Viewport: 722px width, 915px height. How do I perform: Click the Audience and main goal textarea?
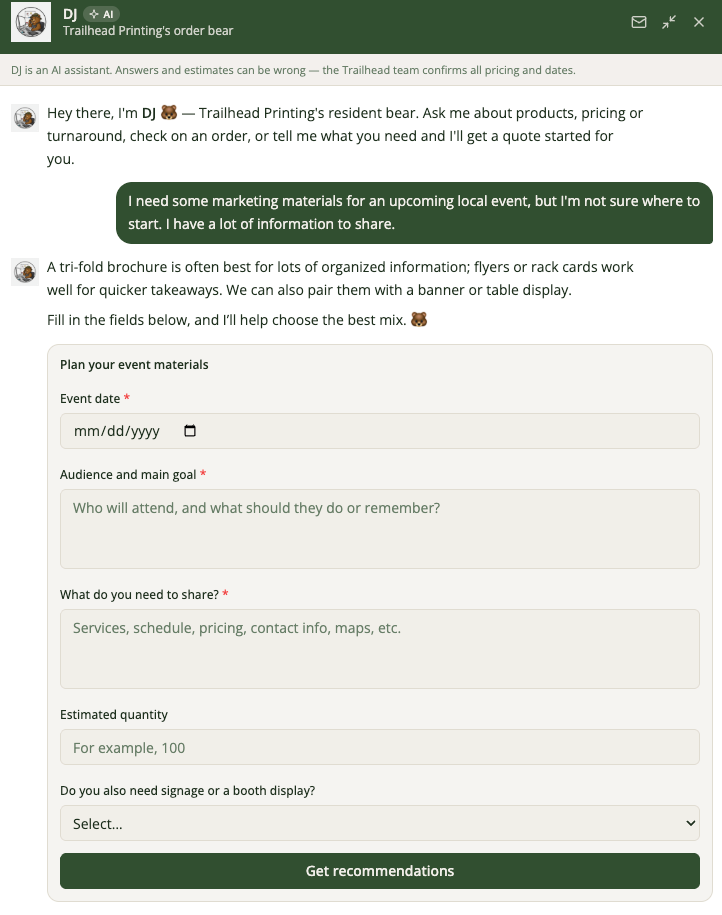(379, 529)
